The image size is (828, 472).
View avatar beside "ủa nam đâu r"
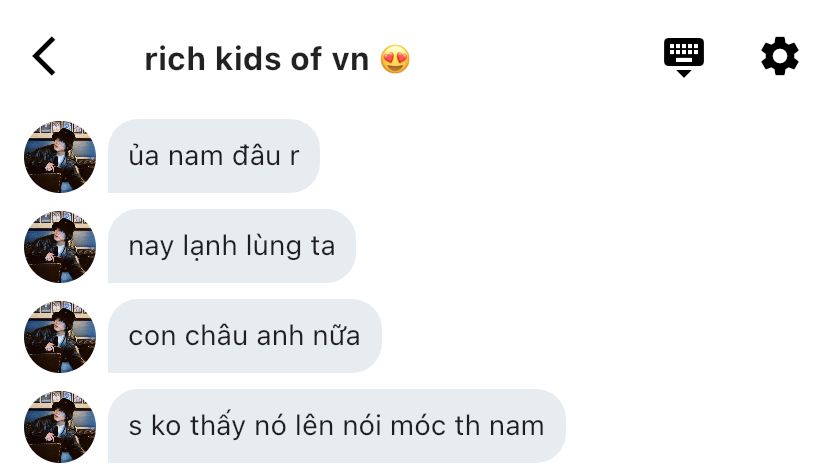(x=60, y=157)
